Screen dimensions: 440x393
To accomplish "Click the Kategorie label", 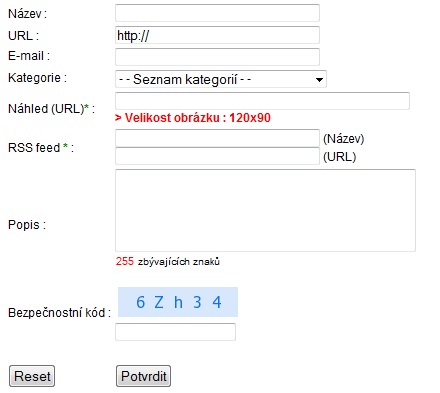I will coord(37,78).
